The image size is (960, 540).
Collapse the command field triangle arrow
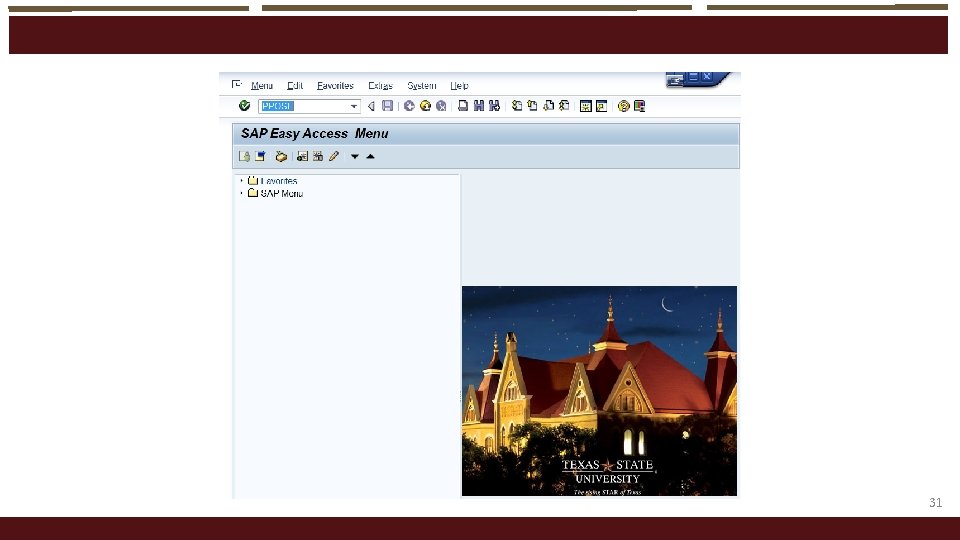pos(371,106)
